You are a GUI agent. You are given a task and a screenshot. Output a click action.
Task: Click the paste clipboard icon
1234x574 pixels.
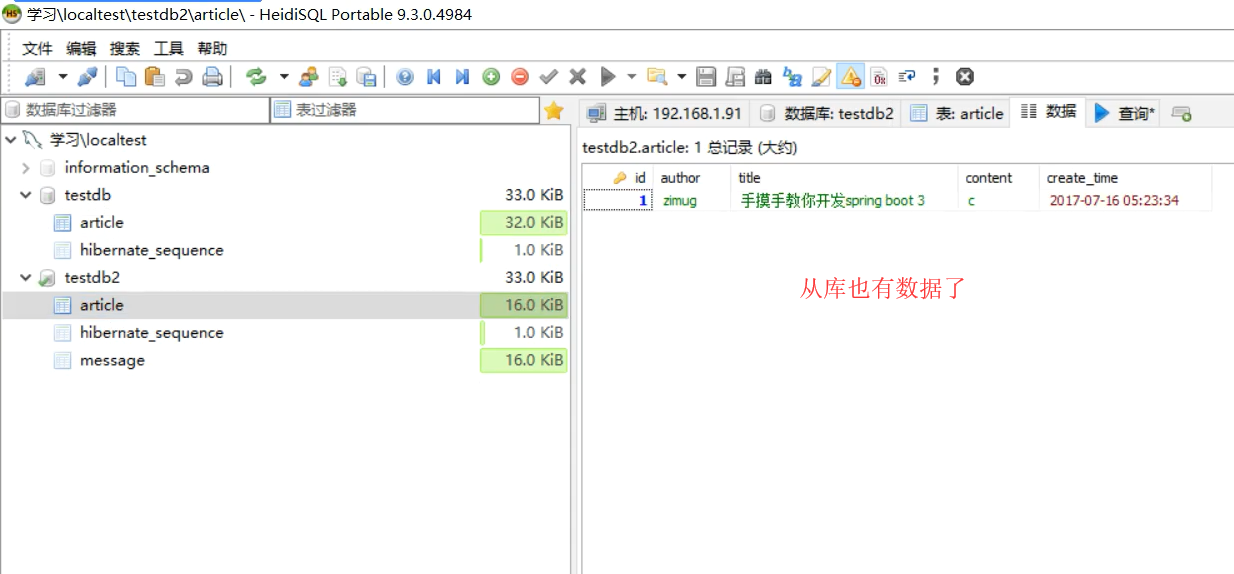(x=154, y=77)
